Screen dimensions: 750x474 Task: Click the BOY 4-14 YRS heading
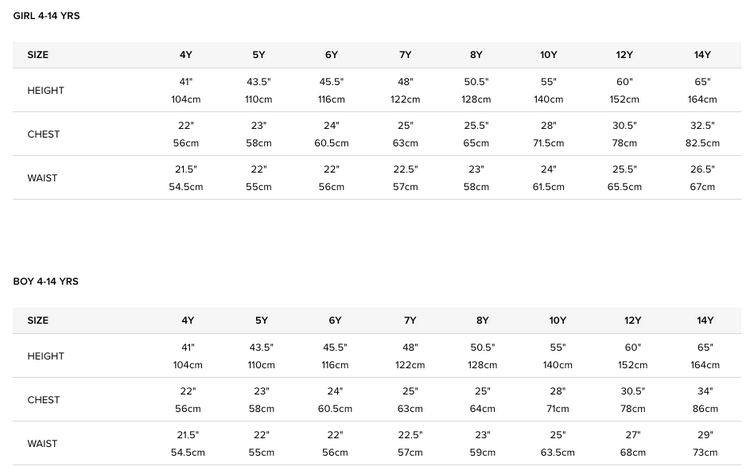[46, 281]
